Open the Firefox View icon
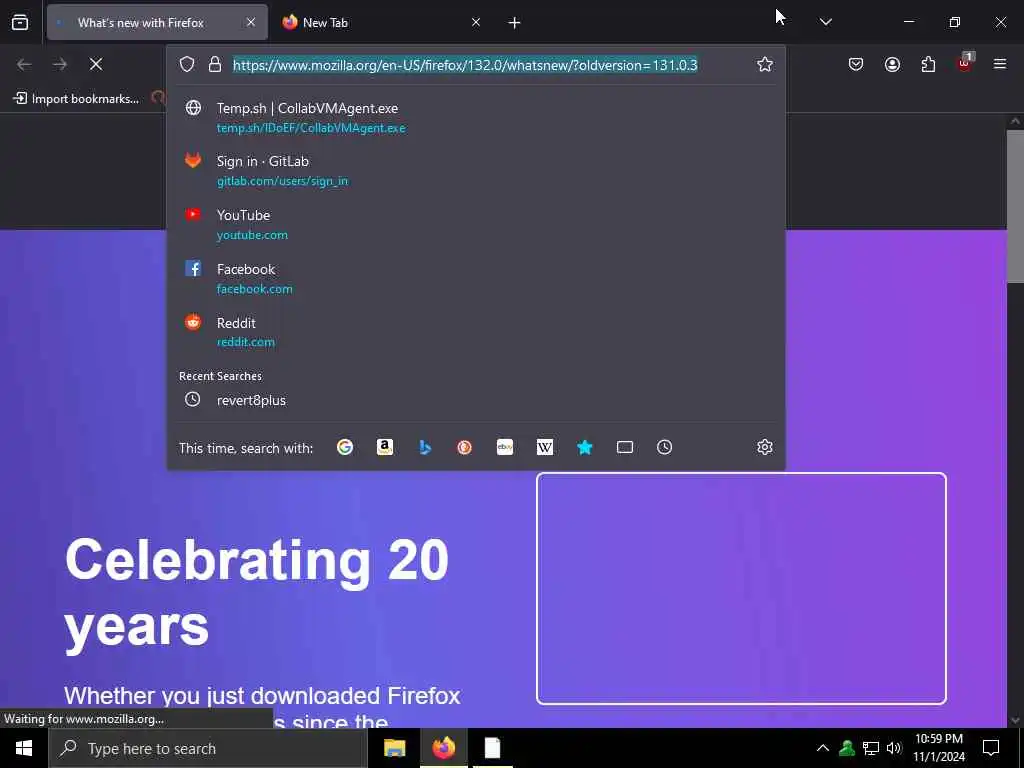This screenshot has height=768, width=1024. coord(20,22)
